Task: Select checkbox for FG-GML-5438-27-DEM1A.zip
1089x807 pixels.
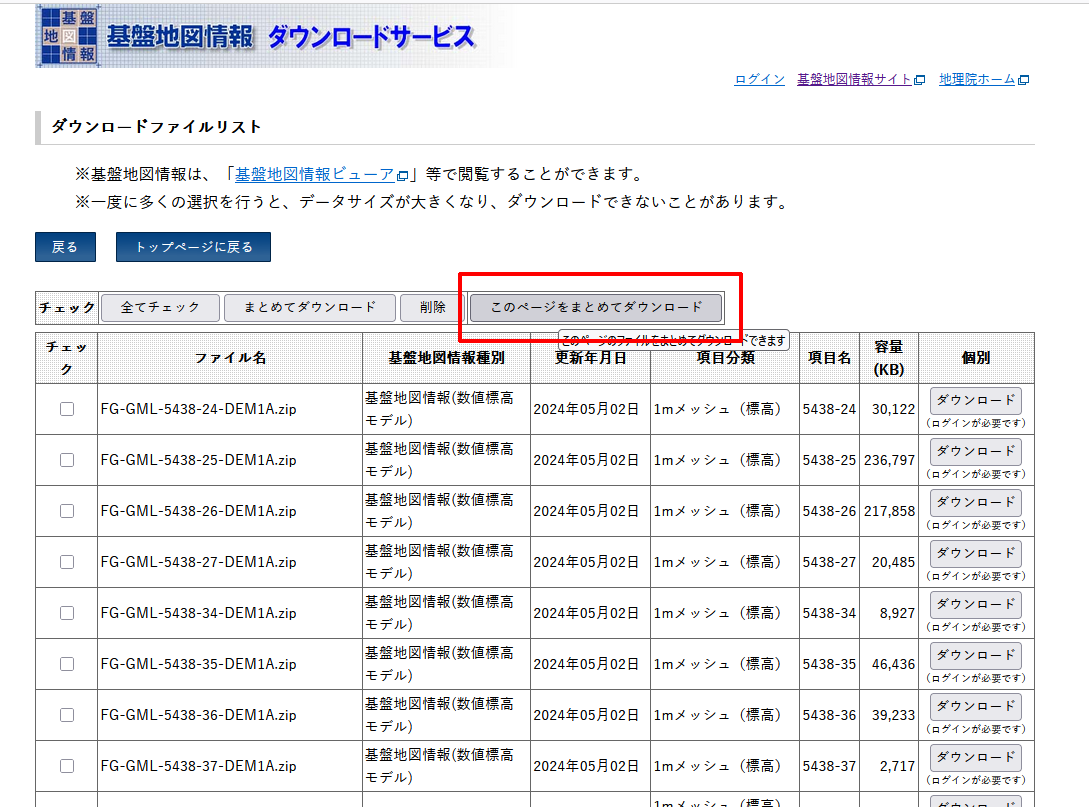Action: pos(67,562)
